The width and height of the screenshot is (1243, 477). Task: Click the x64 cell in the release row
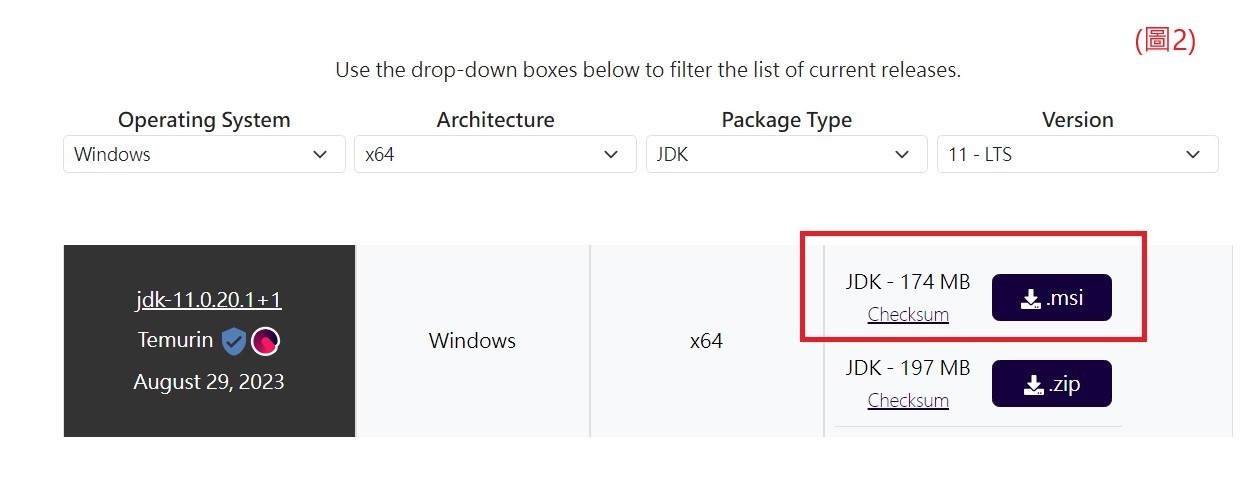tap(706, 341)
